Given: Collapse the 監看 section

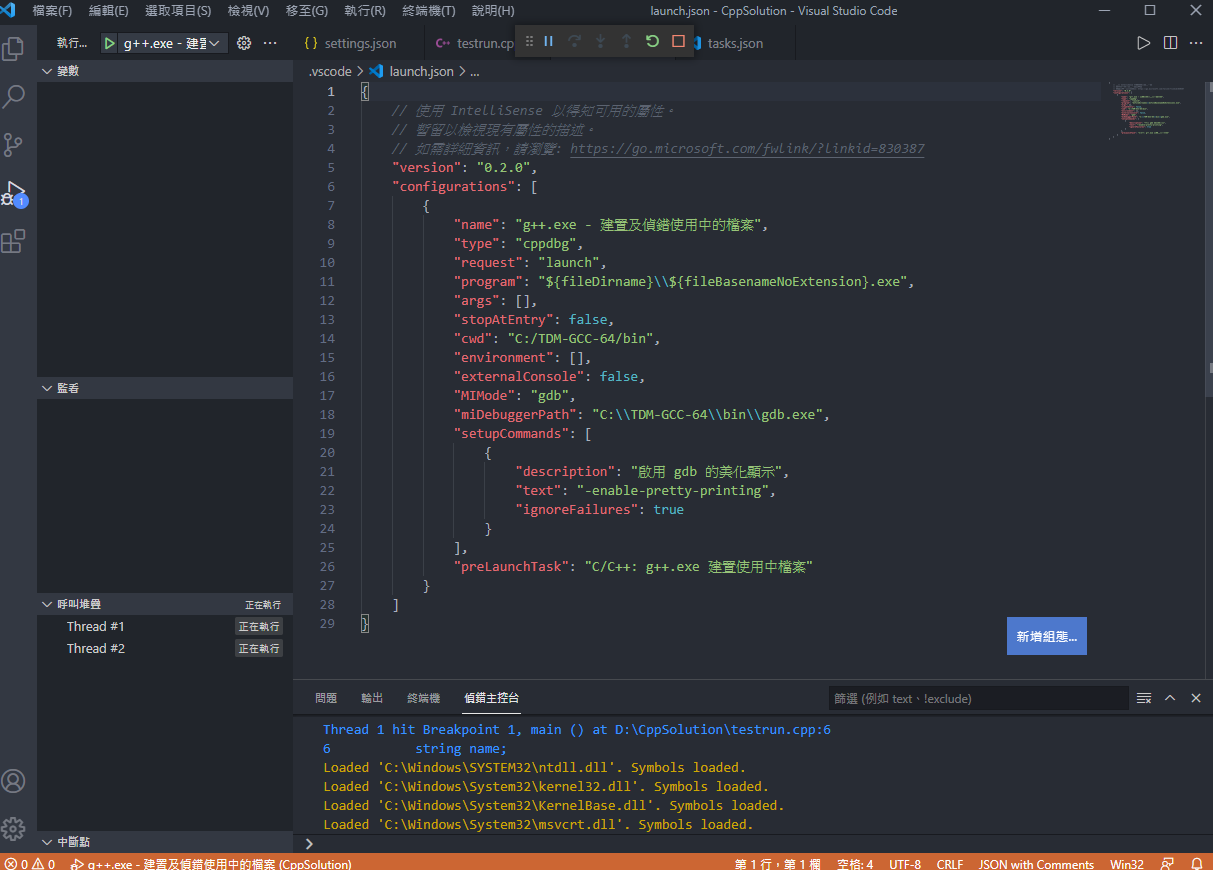Looking at the screenshot, I should (68, 388).
